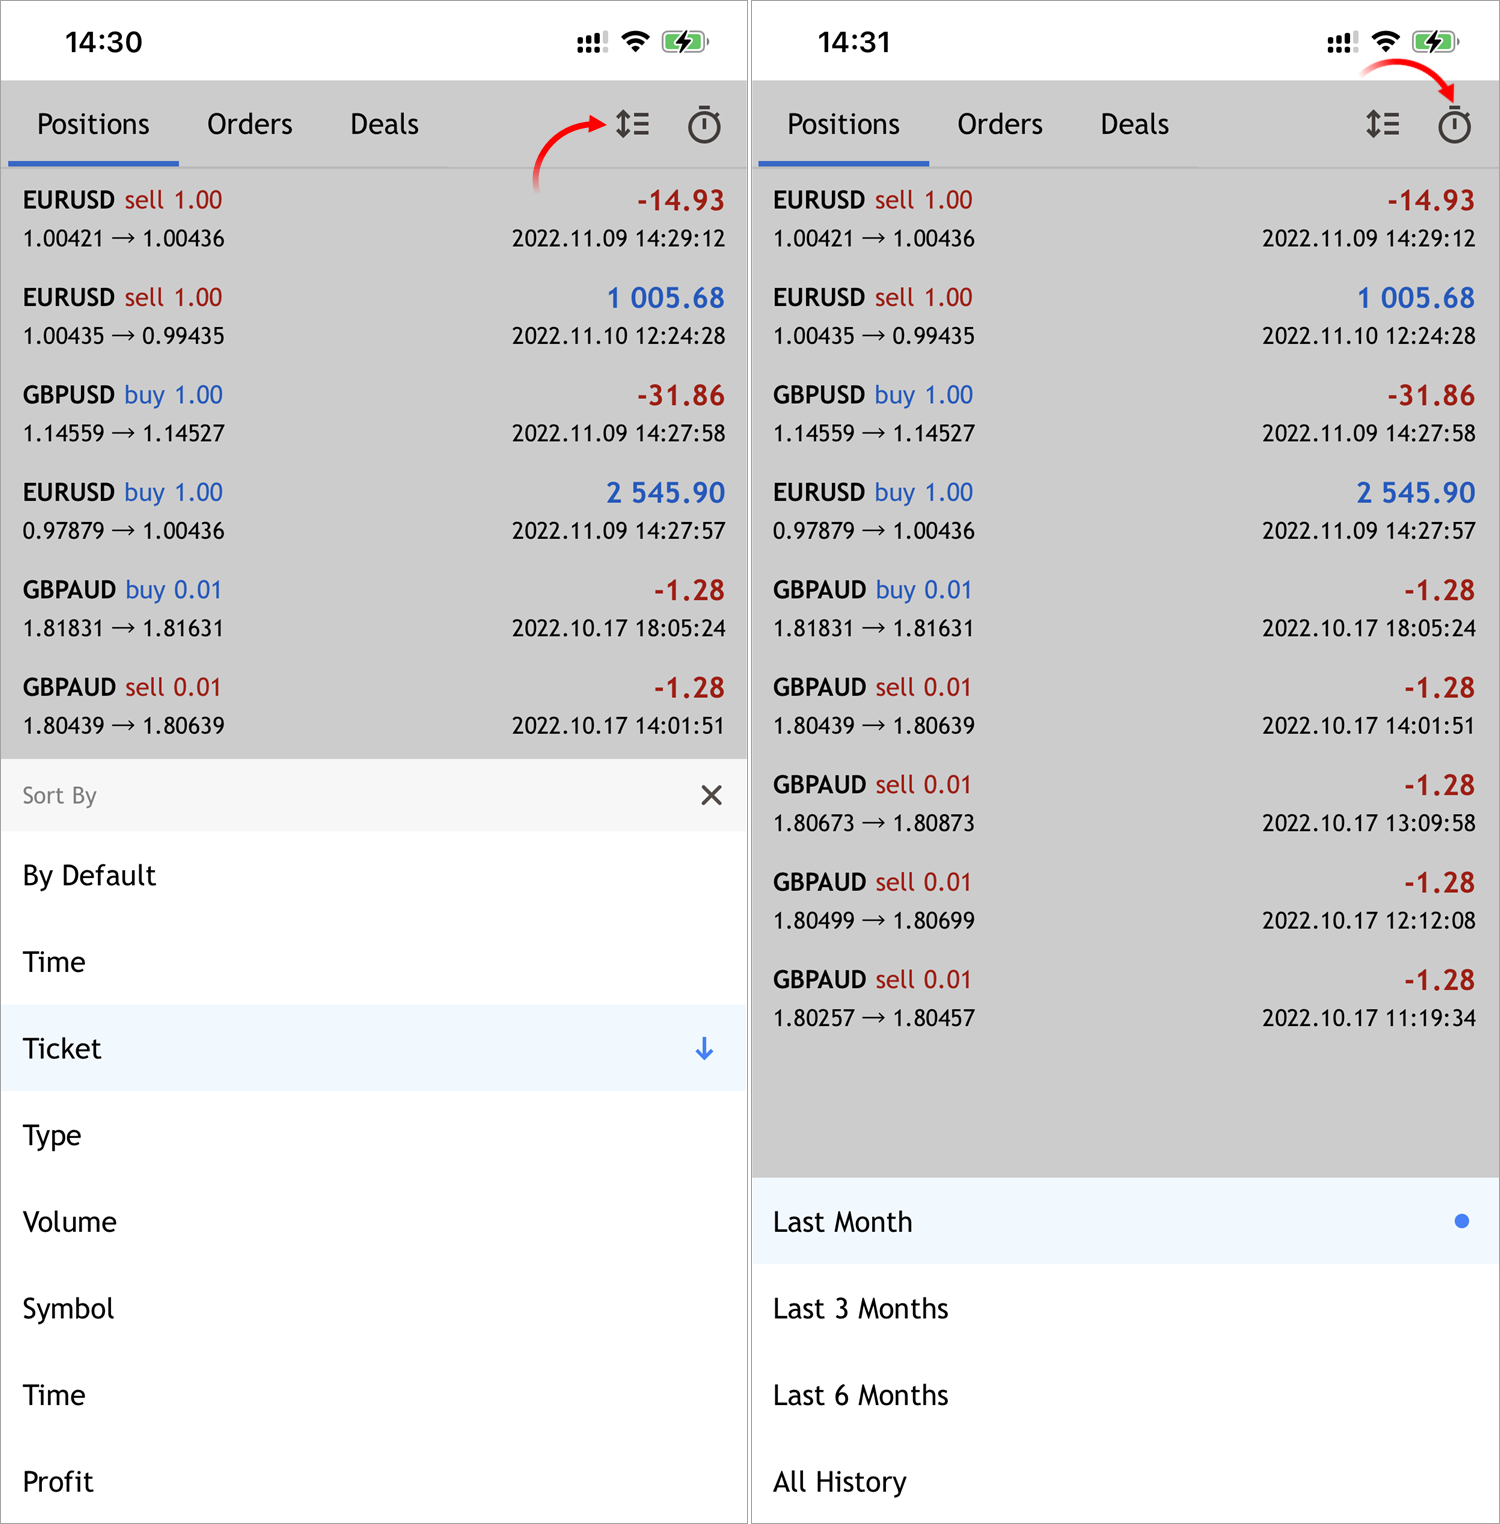The image size is (1500, 1524).
Task: Select the Positions tab in right panel
Action: click(843, 124)
